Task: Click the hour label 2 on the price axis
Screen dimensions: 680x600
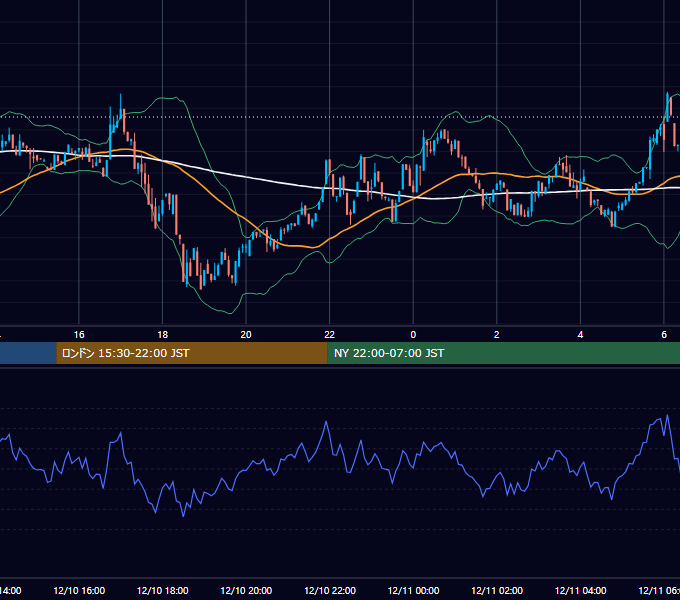Action: tap(497, 335)
